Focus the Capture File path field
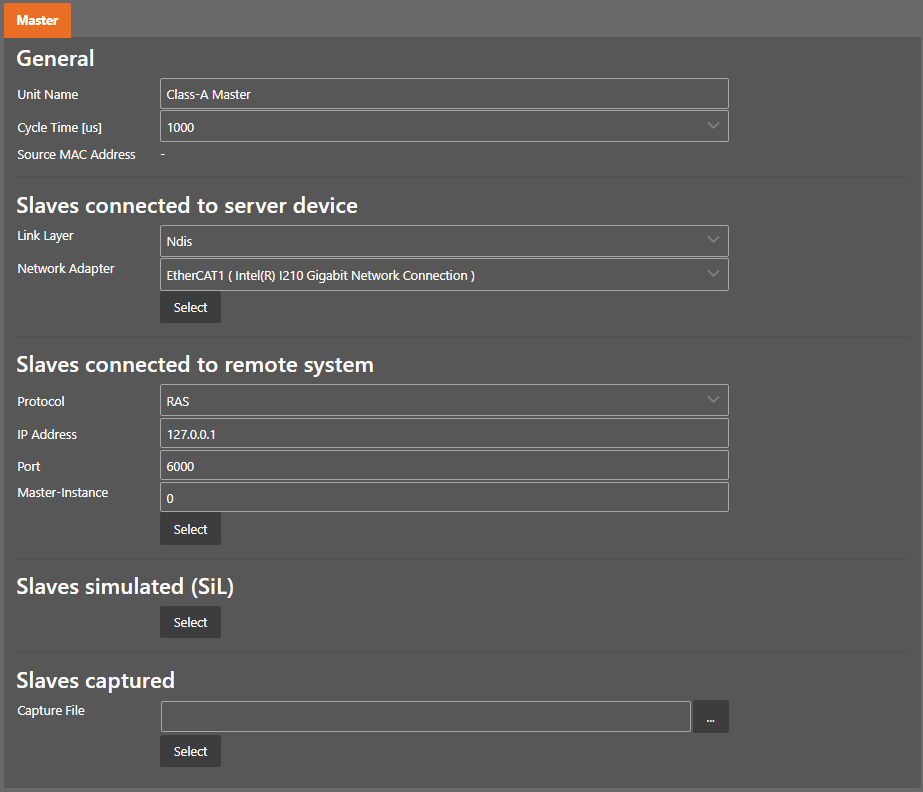 (425, 717)
